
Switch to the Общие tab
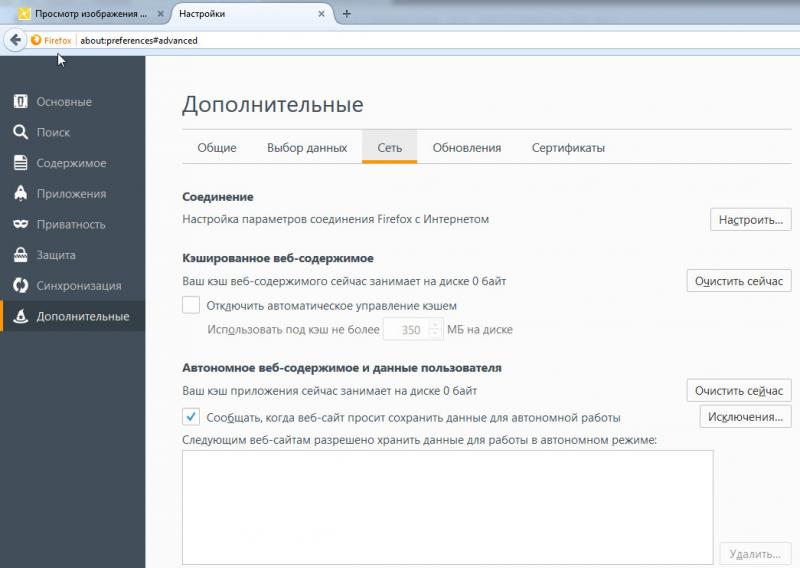click(x=217, y=147)
